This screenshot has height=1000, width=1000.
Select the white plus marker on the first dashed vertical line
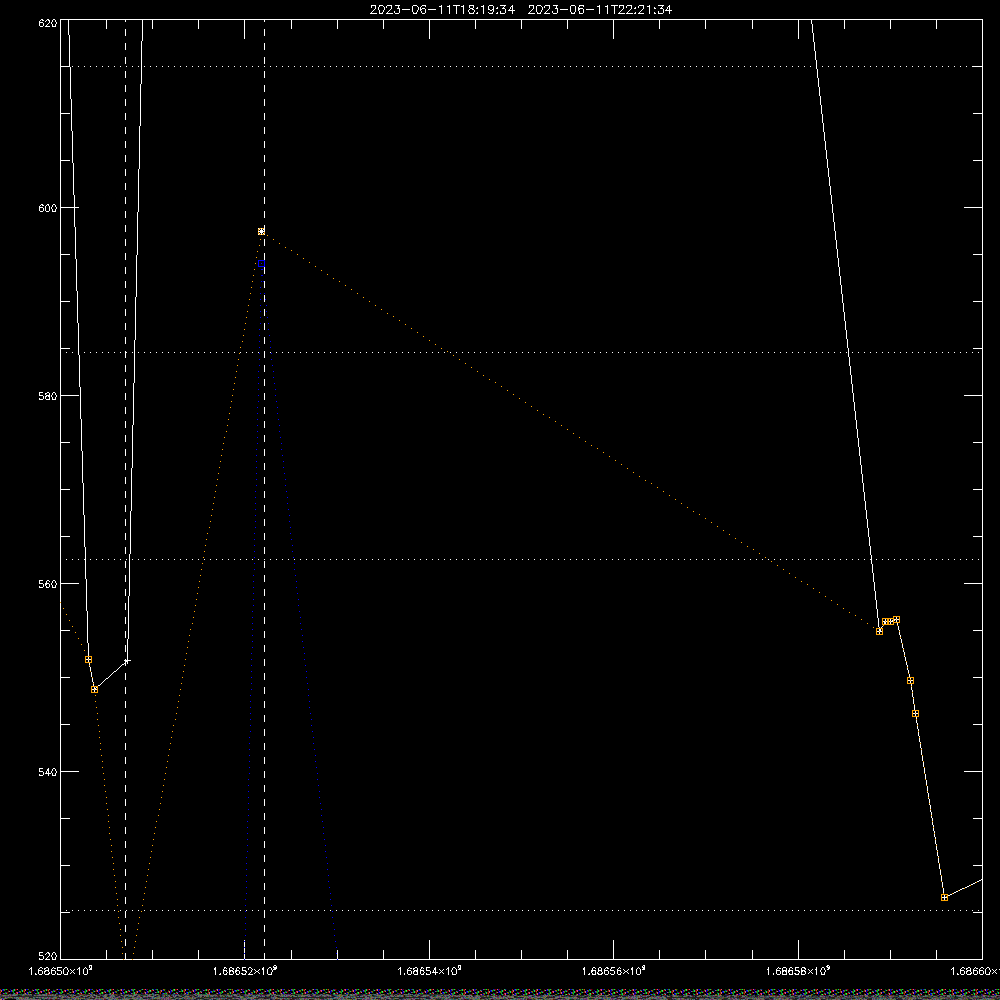point(126,661)
